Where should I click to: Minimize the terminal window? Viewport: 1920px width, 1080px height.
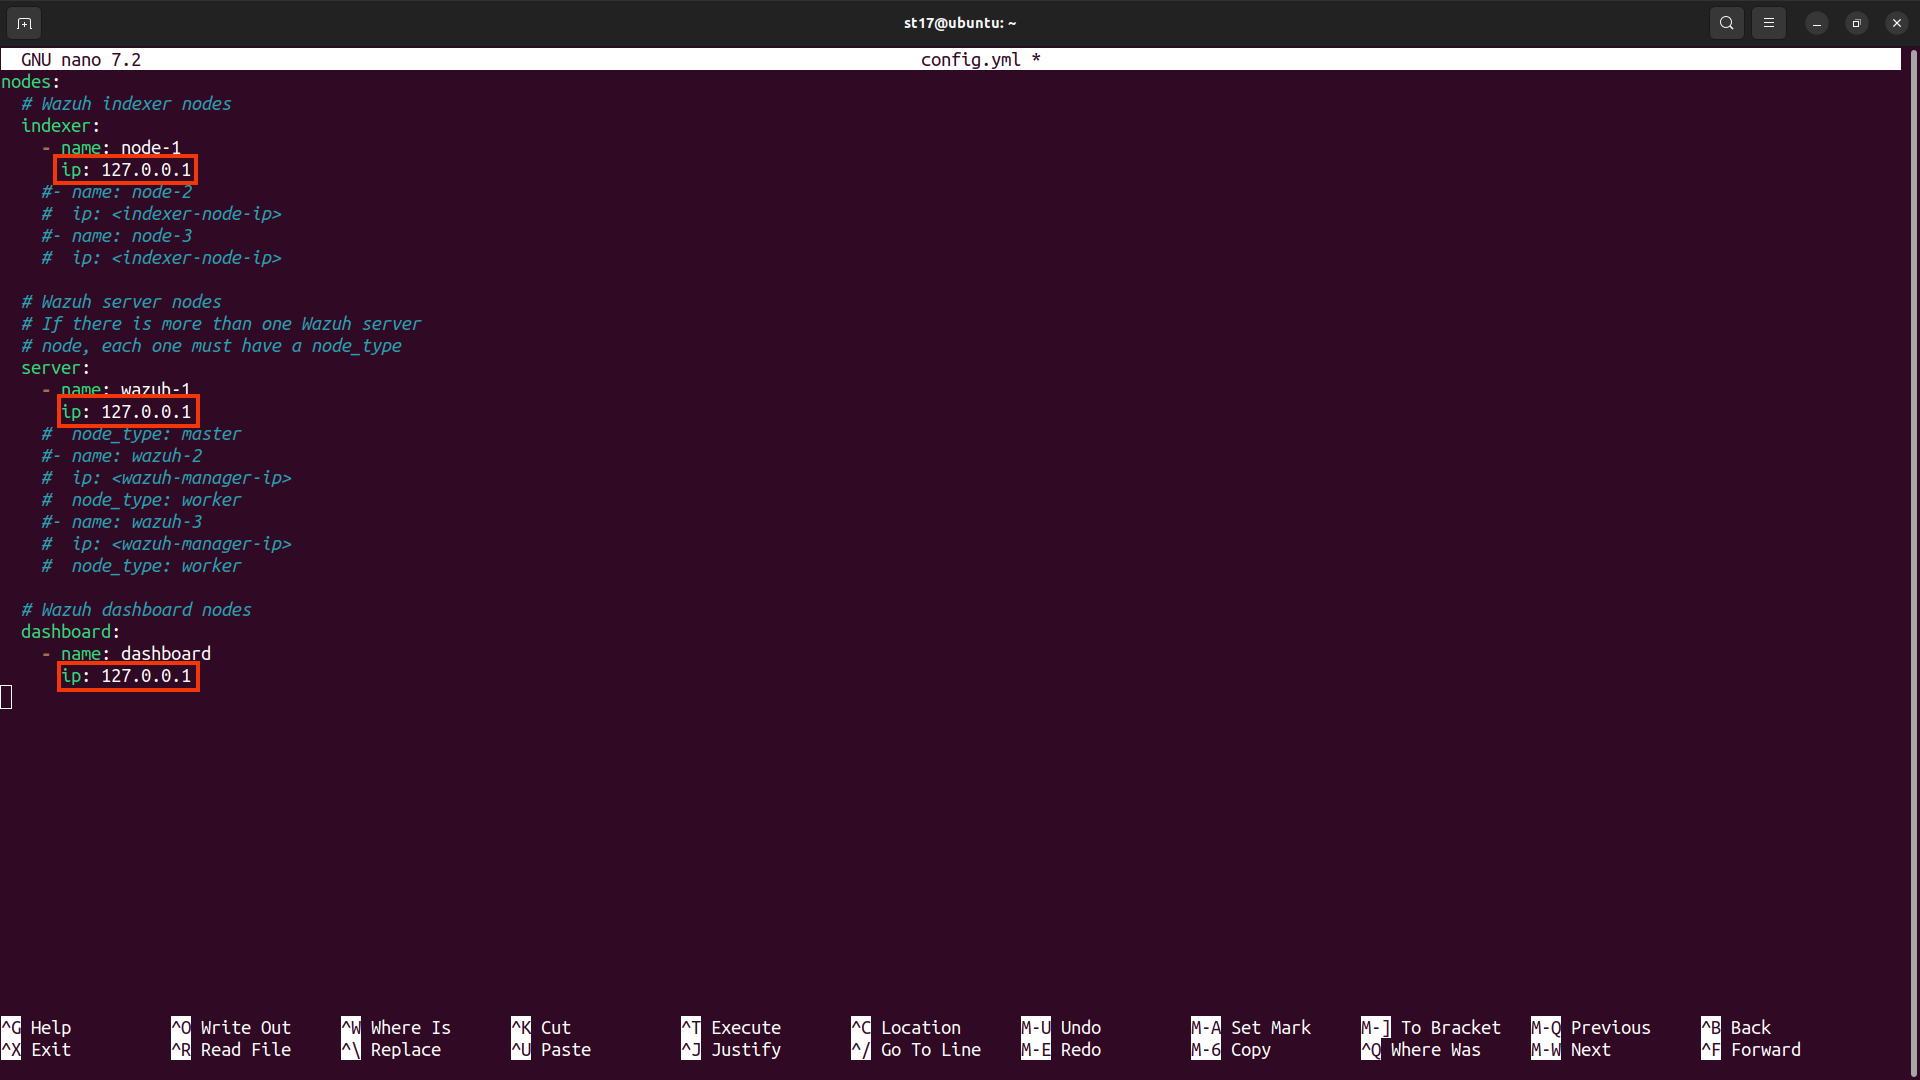click(1817, 23)
